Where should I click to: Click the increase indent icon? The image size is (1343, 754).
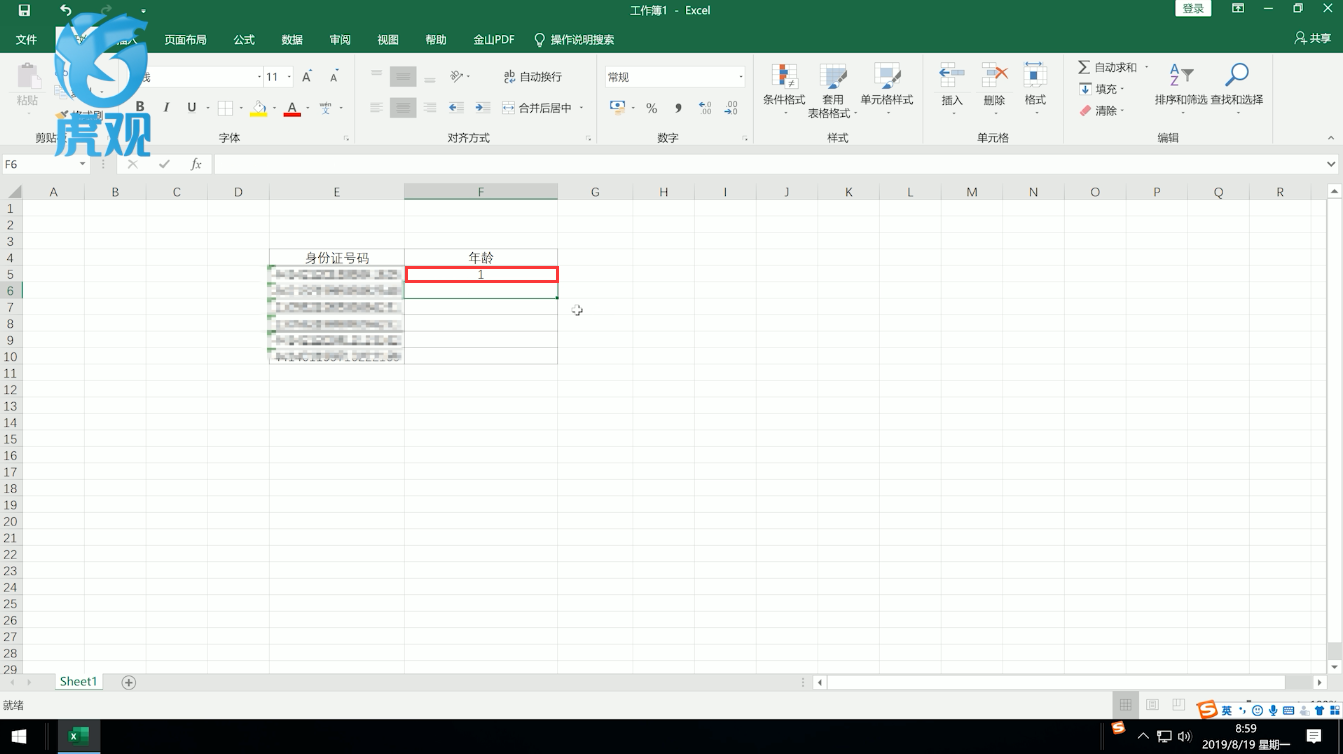[482, 108]
